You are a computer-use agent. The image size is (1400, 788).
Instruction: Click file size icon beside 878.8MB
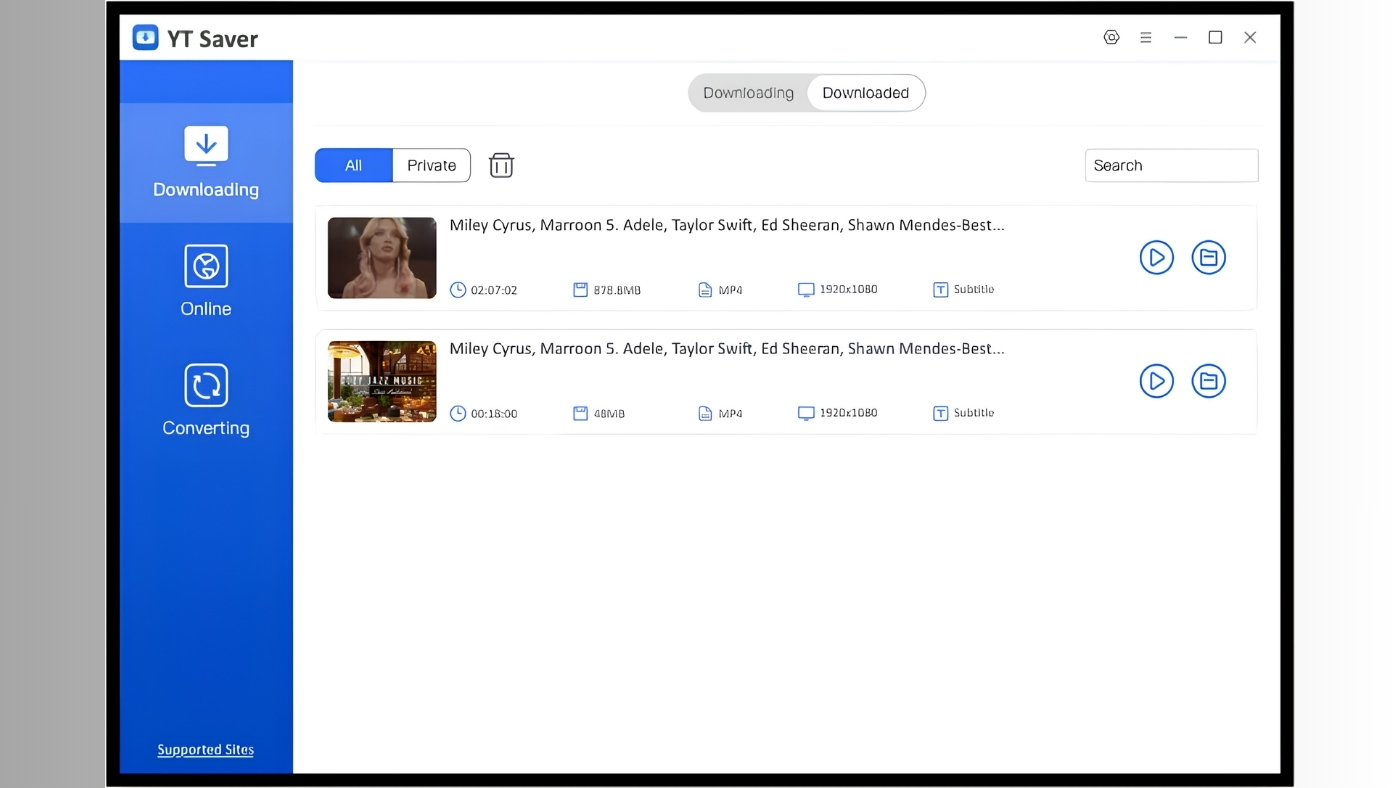(580, 290)
